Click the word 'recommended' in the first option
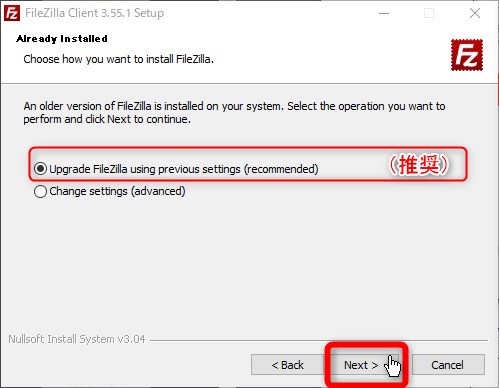 tap(281, 169)
